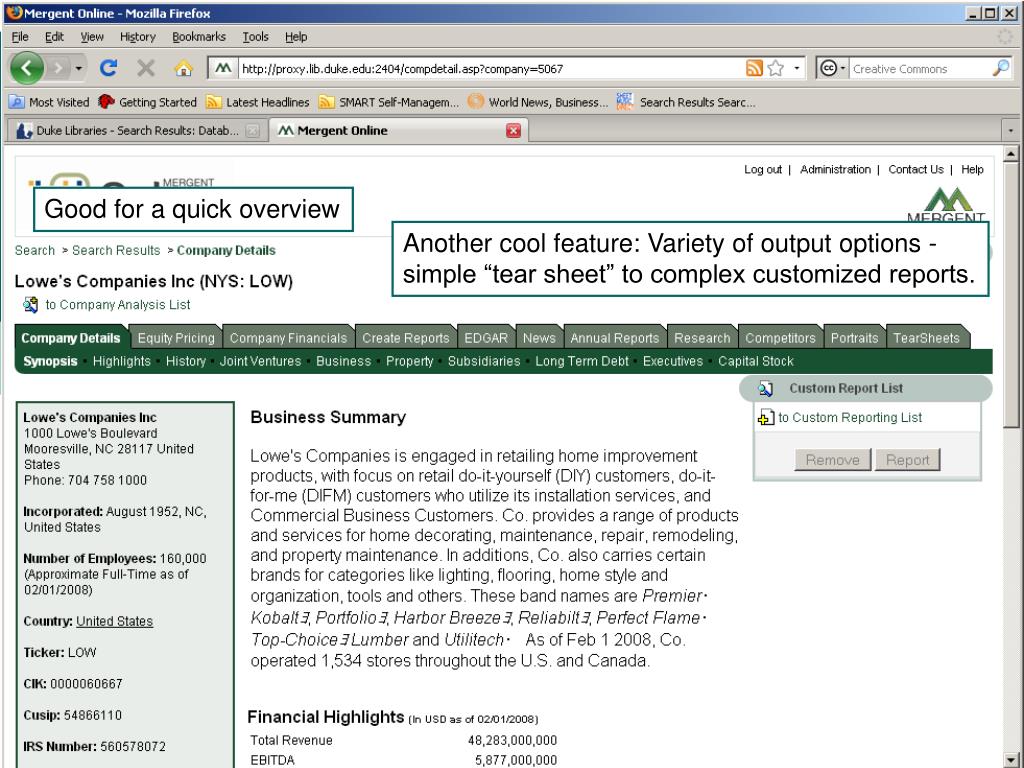The height and width of the screenshot is (768, 1024).
Task: Select the Highlights sub-tab
Action: click(x=121, y=361)
